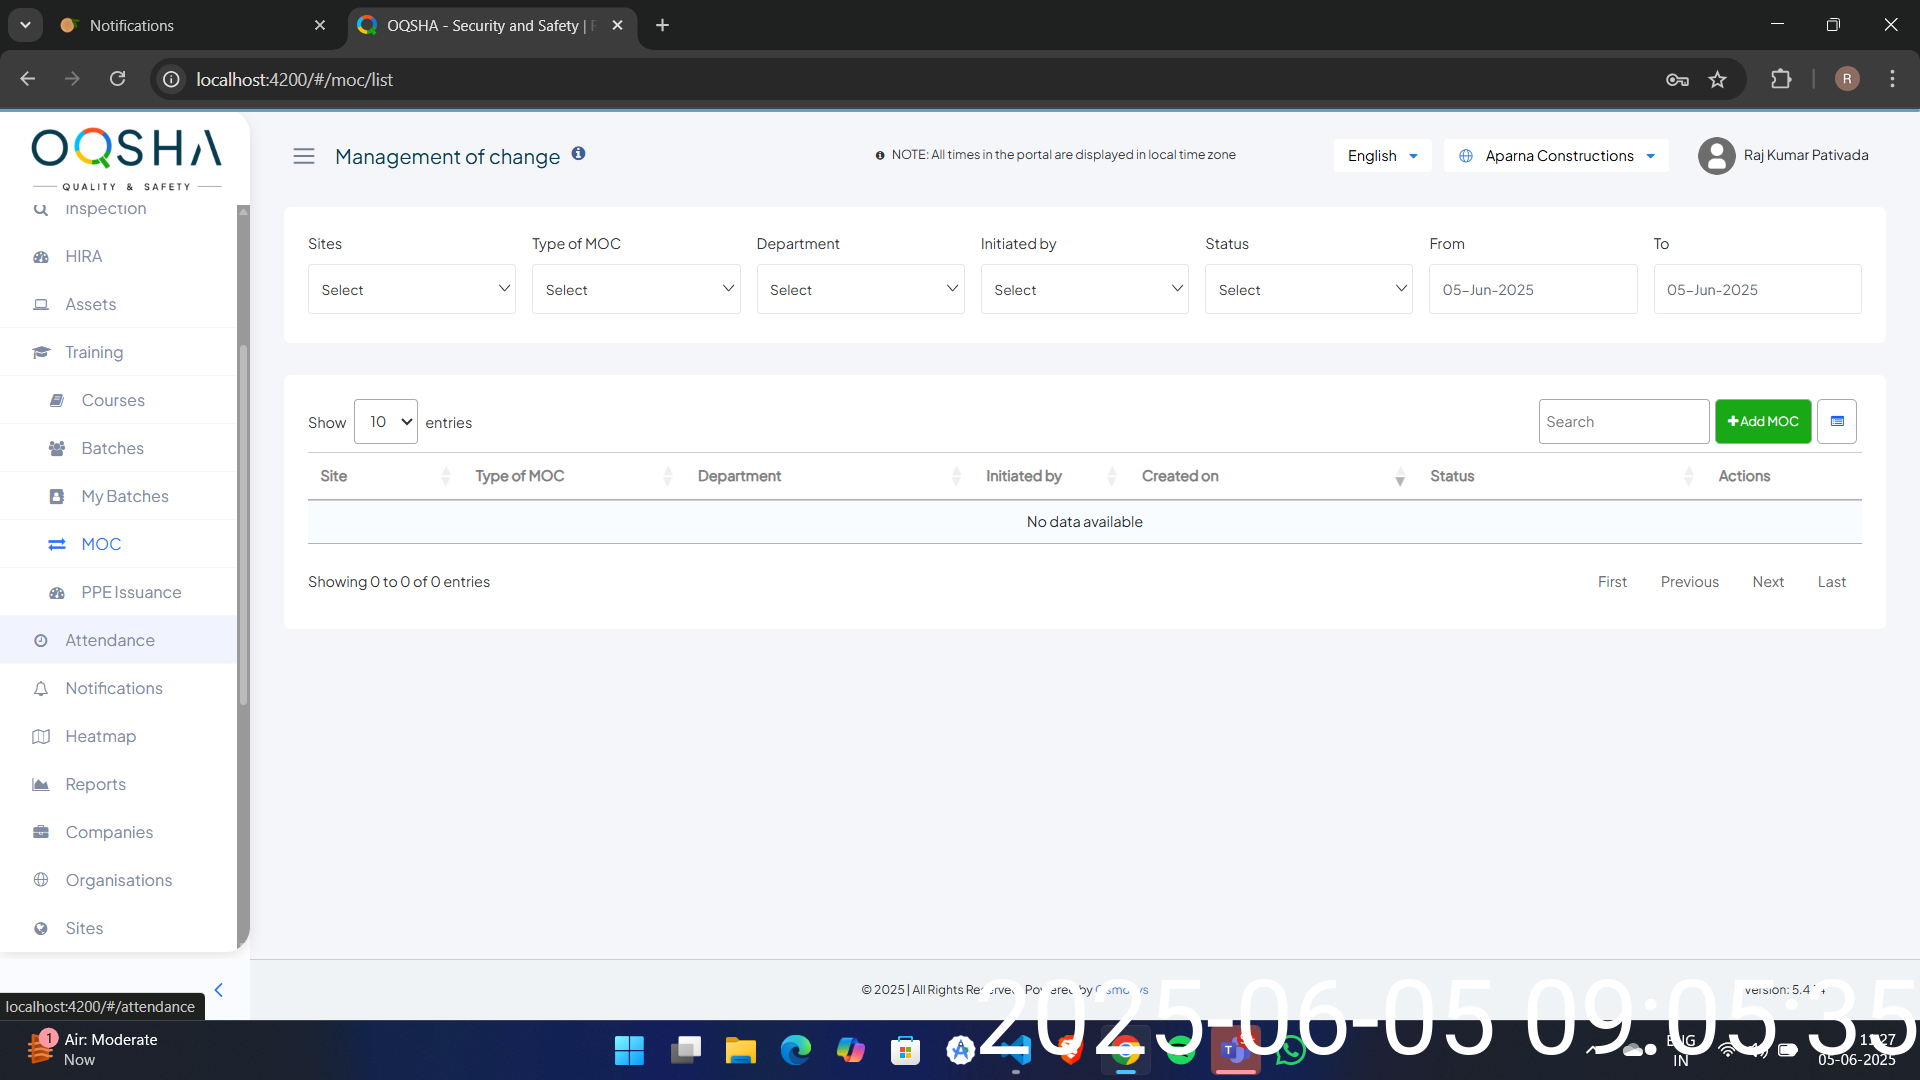1920x1080 pixels.
Task: Change the show entries count dropdown
Action: coord(385,422)
